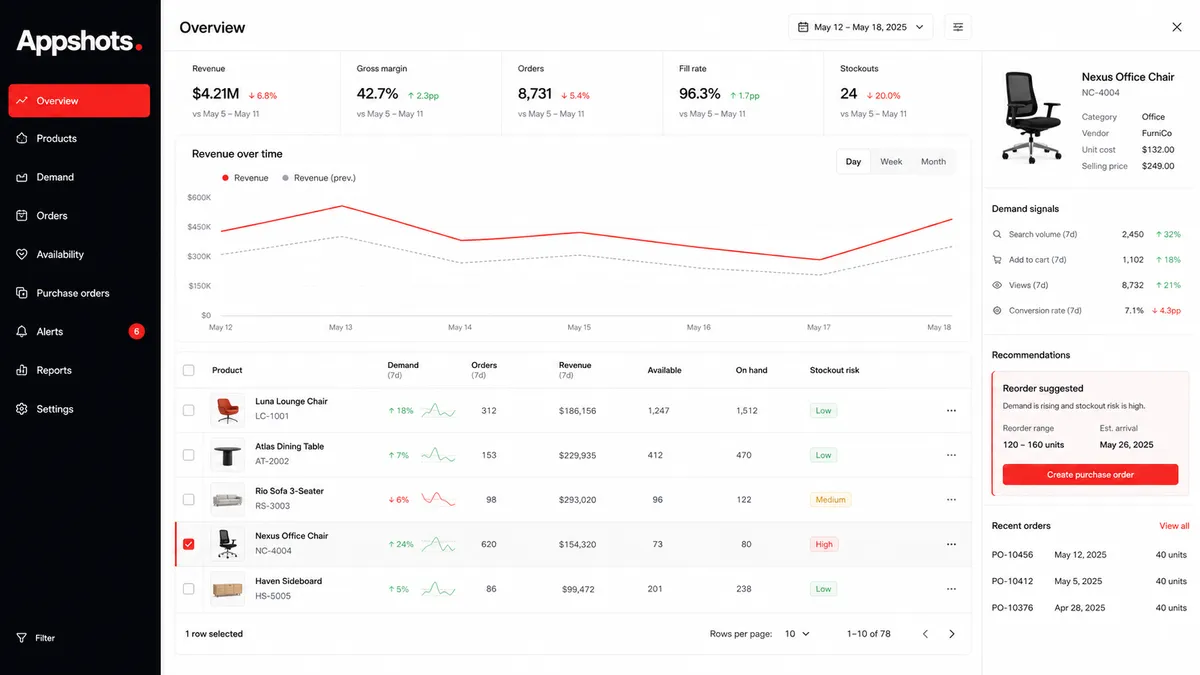
Task: Open recent order PO-10456
Action: tap(1089, 555)
